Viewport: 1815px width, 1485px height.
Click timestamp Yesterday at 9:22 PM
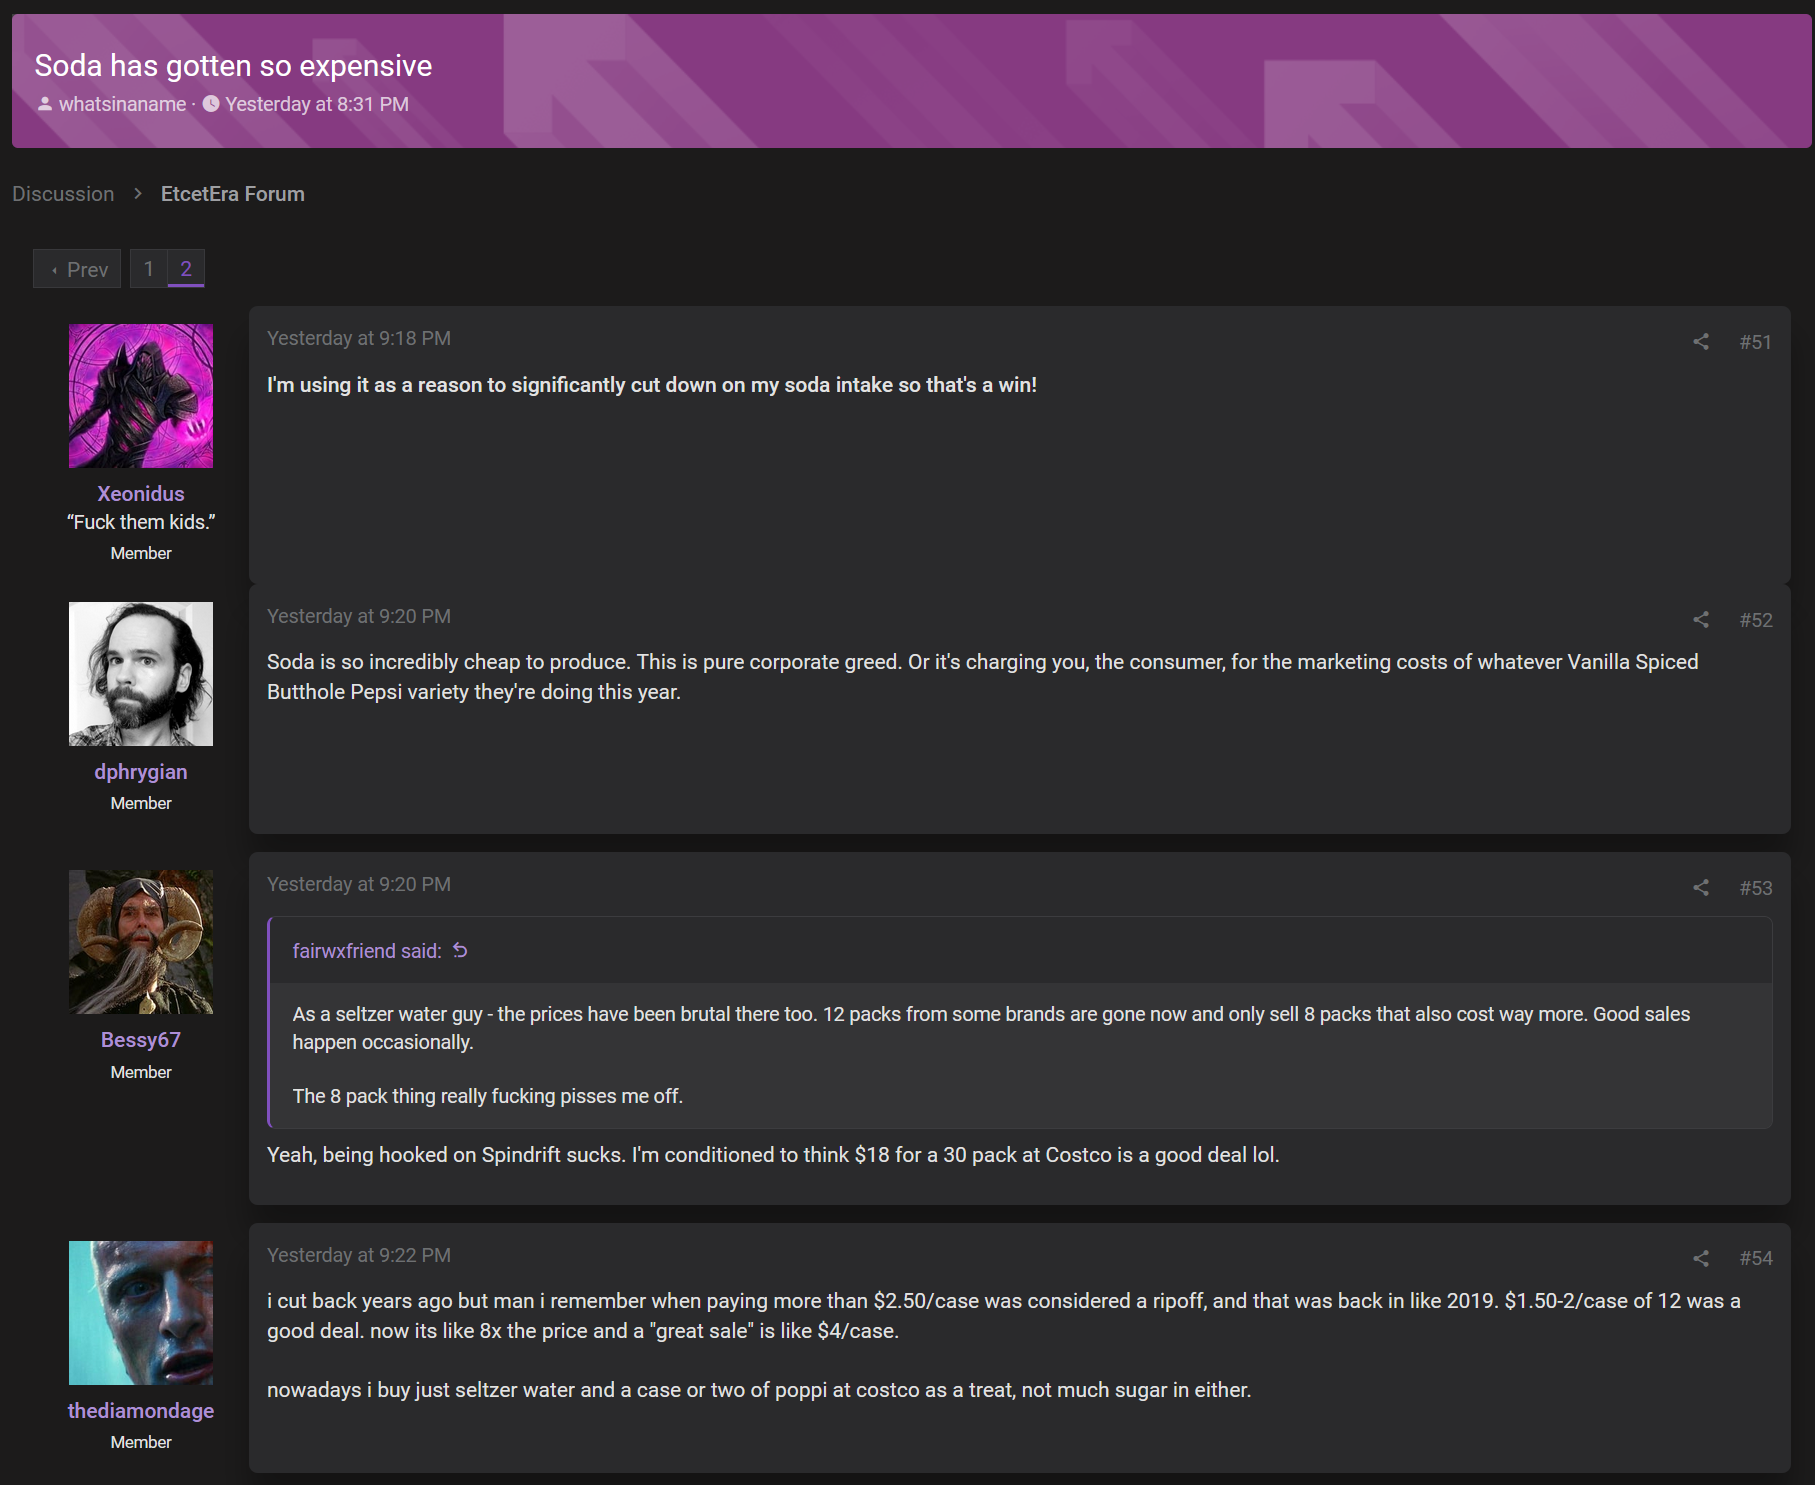[x=359, y=1255]
